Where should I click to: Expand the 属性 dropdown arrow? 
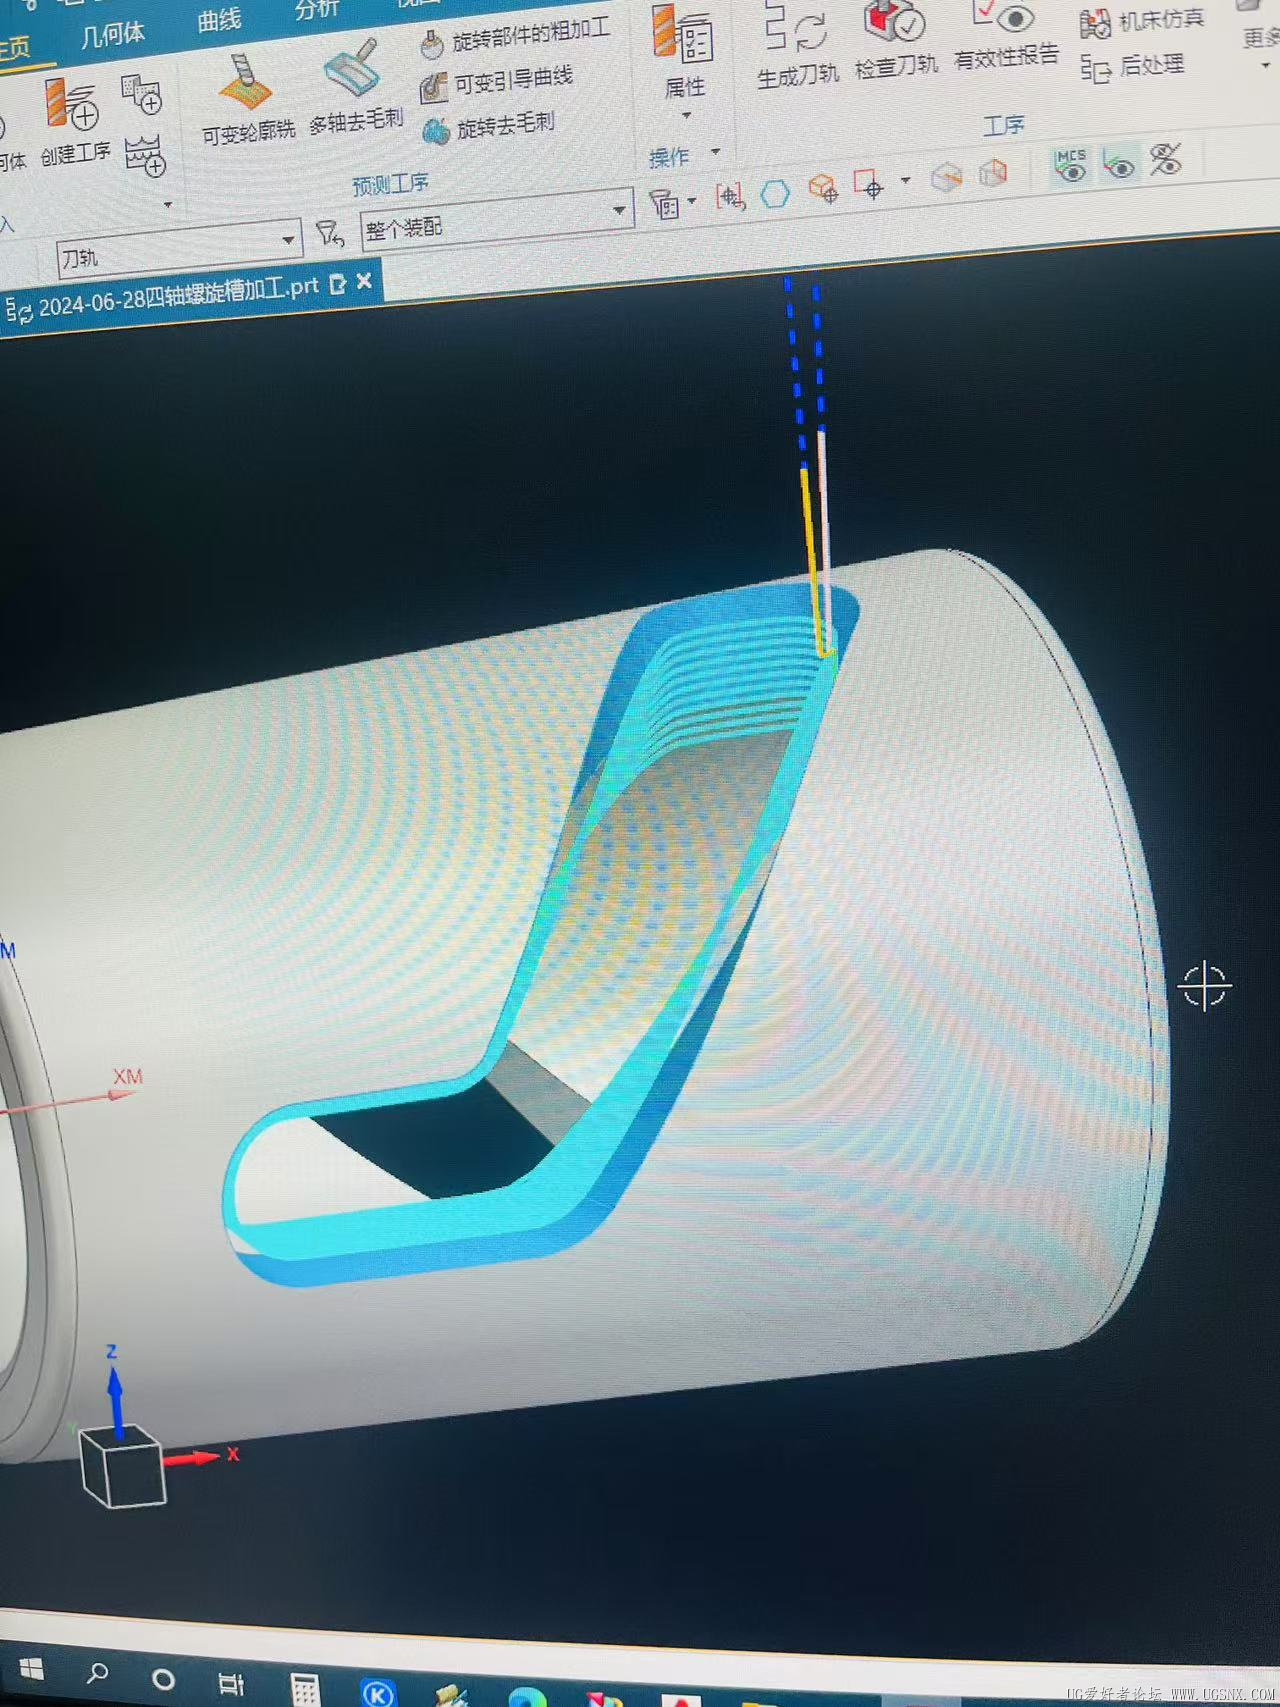[686, 116]
